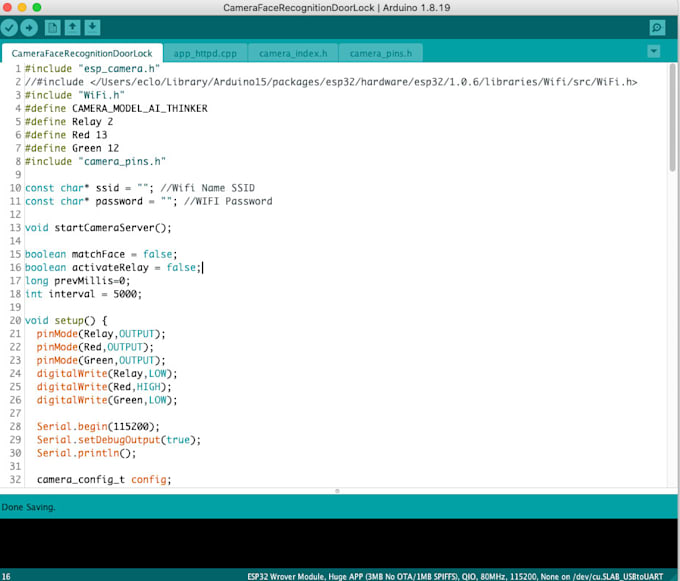Click 'Serial.setDebugOutput(true);' line
This screenshot has width=680, height=581.
(119, 440)
